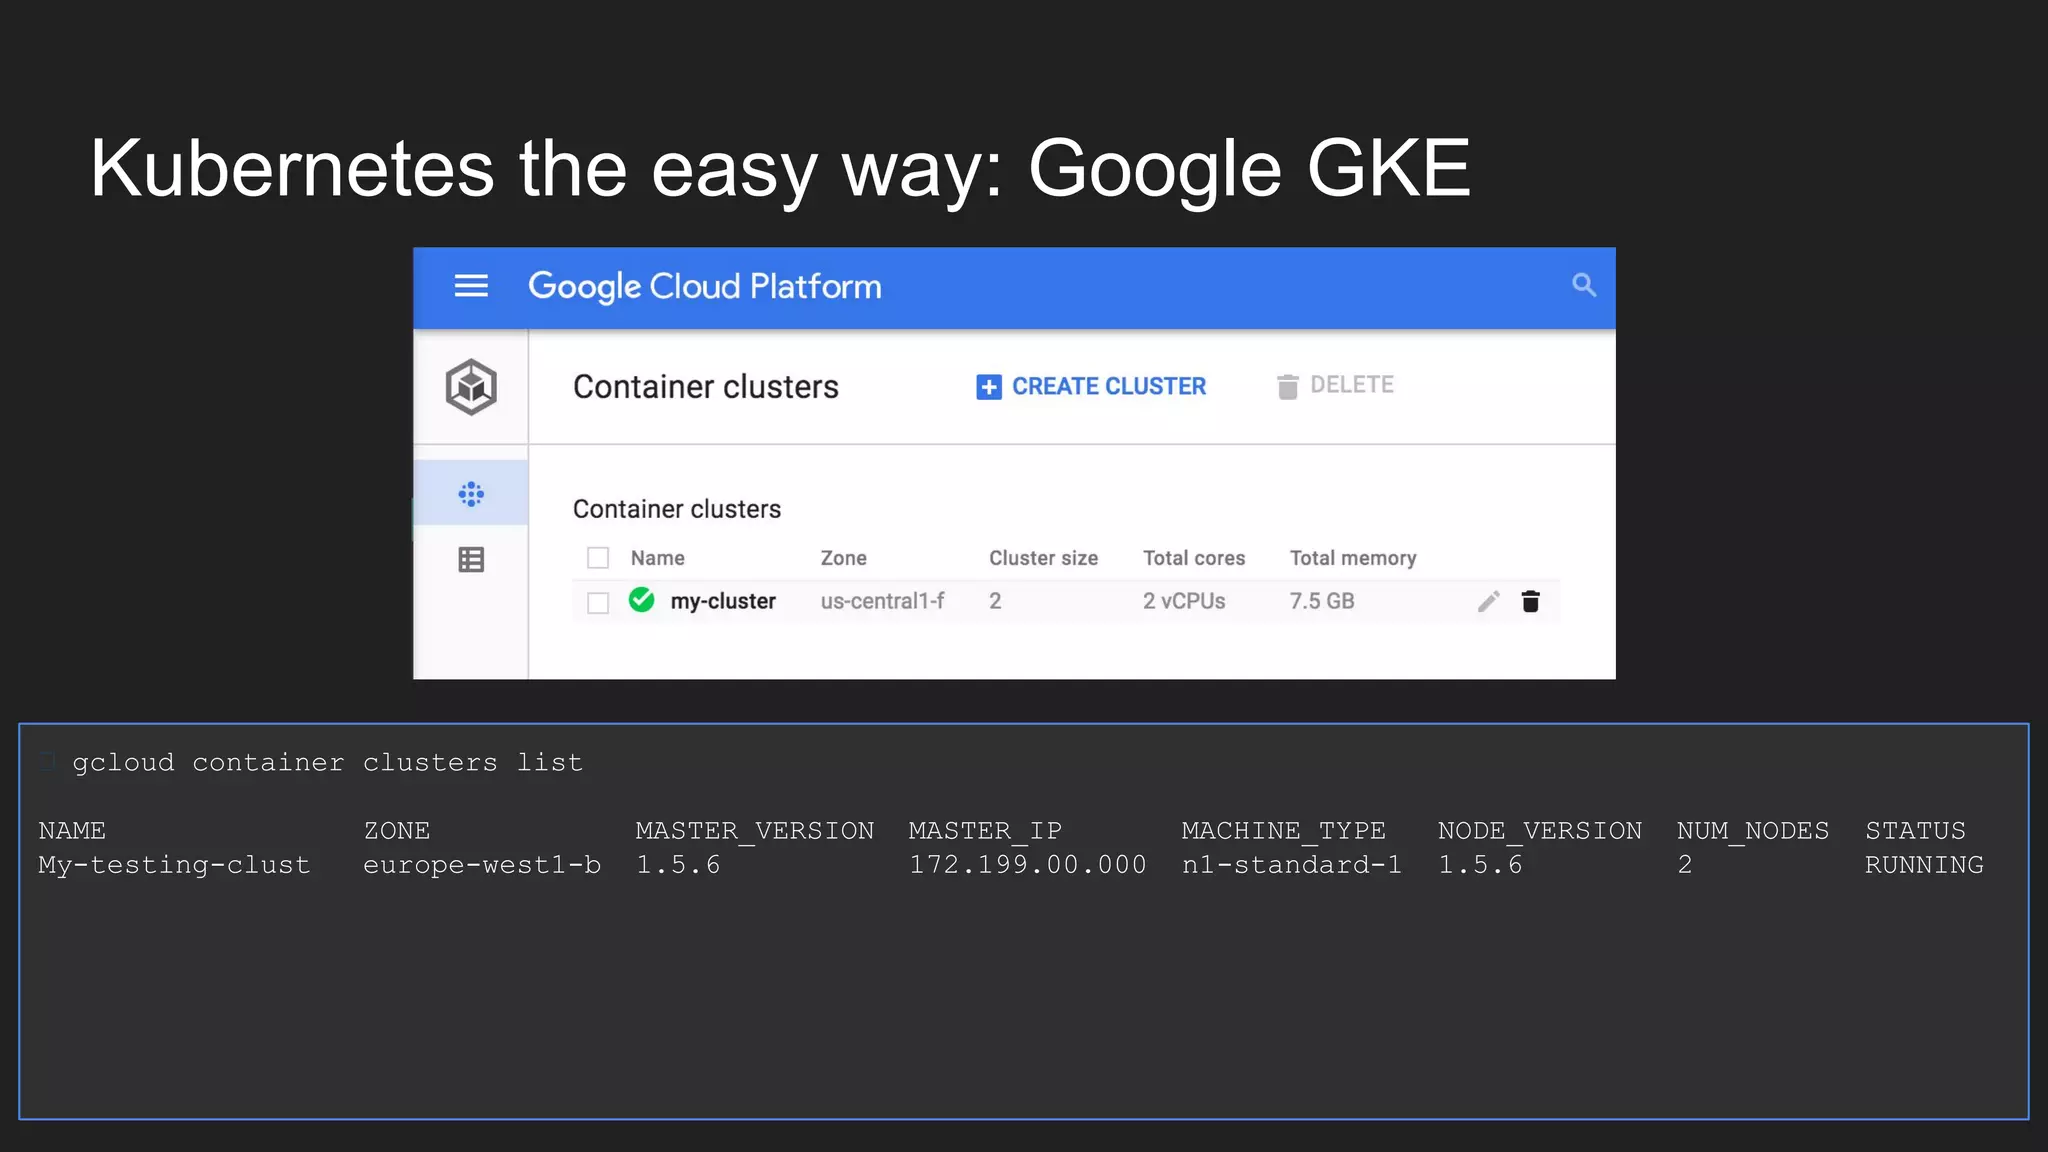
Task: Tick the select-all checkbox in table header
Action: [598, 558]
